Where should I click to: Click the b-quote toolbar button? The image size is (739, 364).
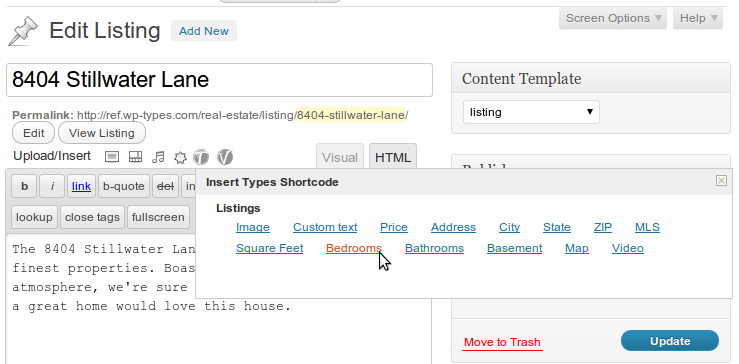click(123, 186)
